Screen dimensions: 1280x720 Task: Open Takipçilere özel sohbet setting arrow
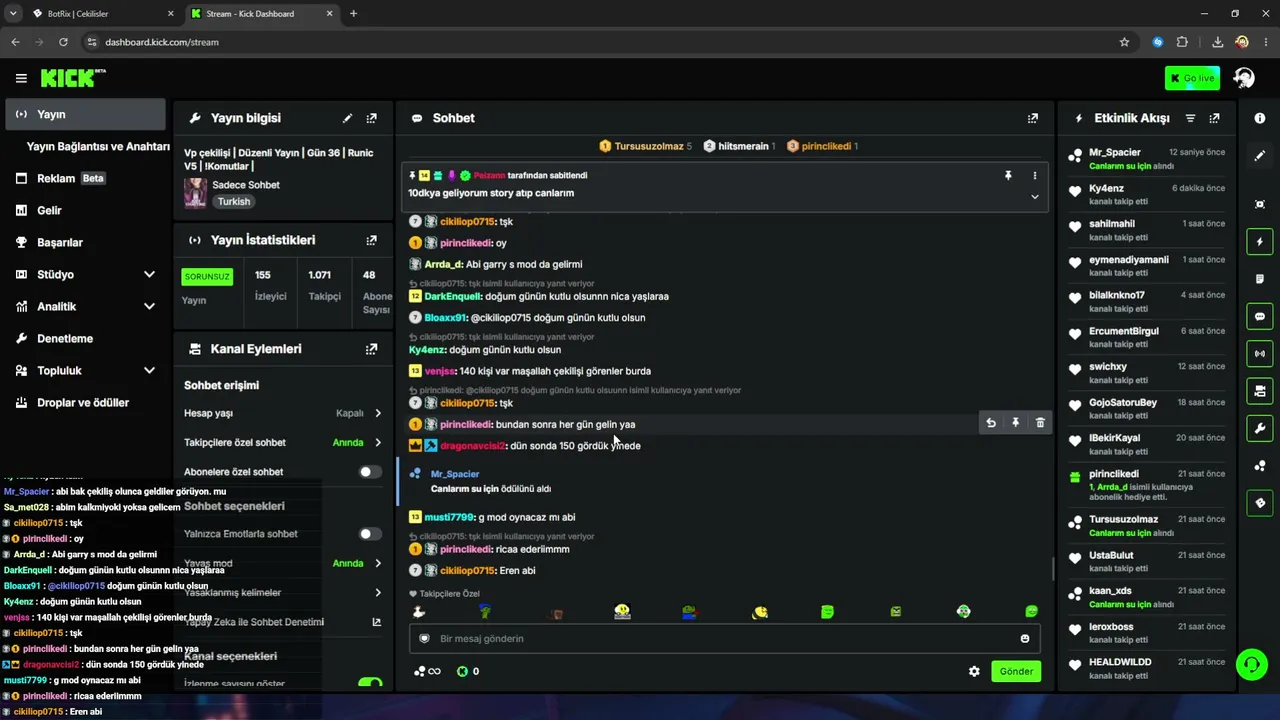(x=378, y=442)
